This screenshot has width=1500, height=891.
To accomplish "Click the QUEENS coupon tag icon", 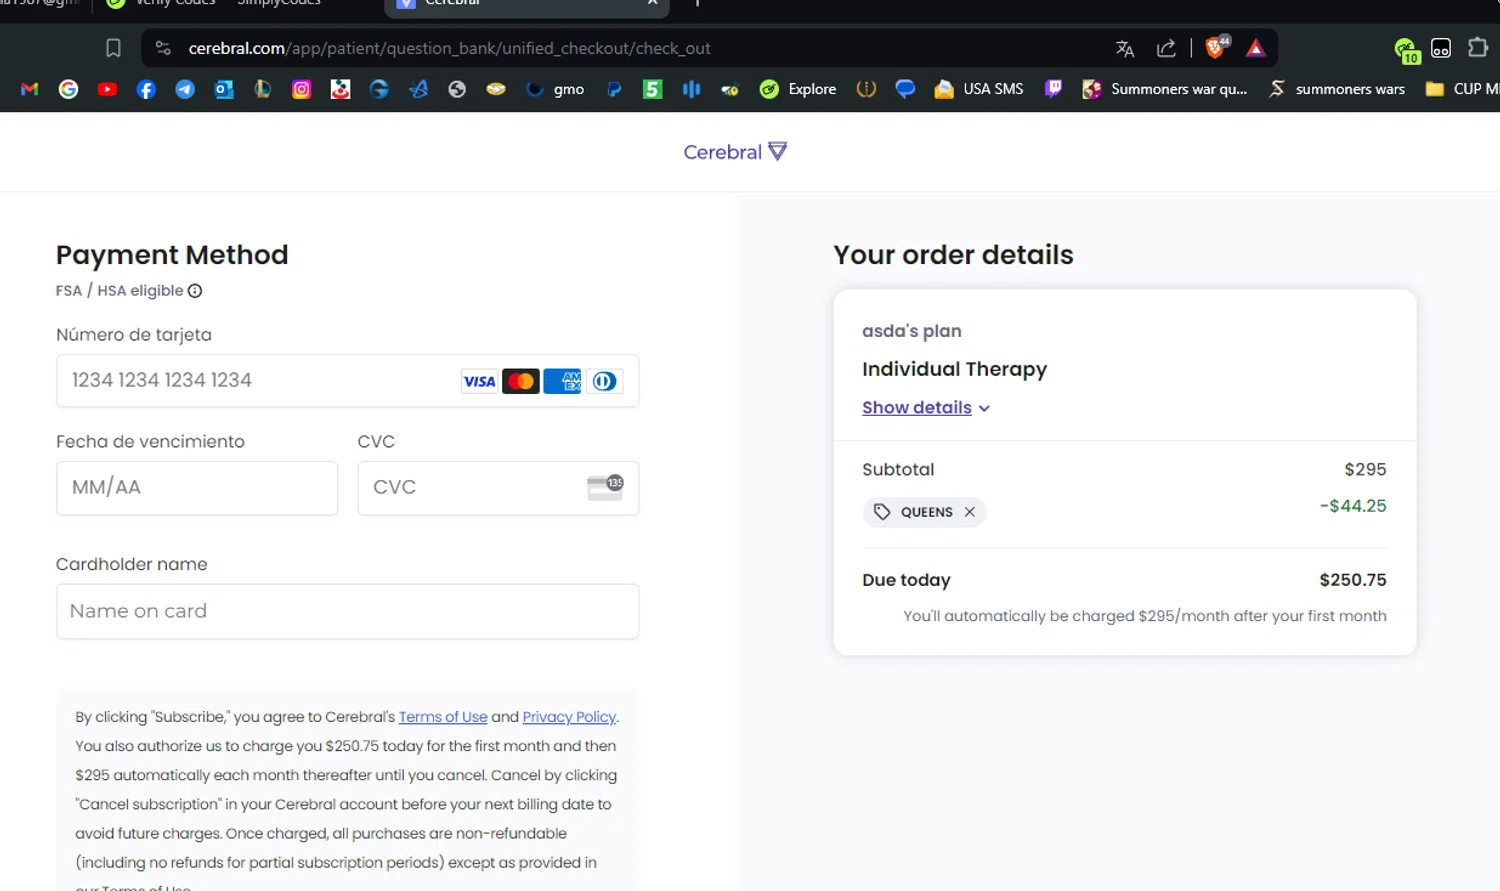I will (x=882, y=512).
